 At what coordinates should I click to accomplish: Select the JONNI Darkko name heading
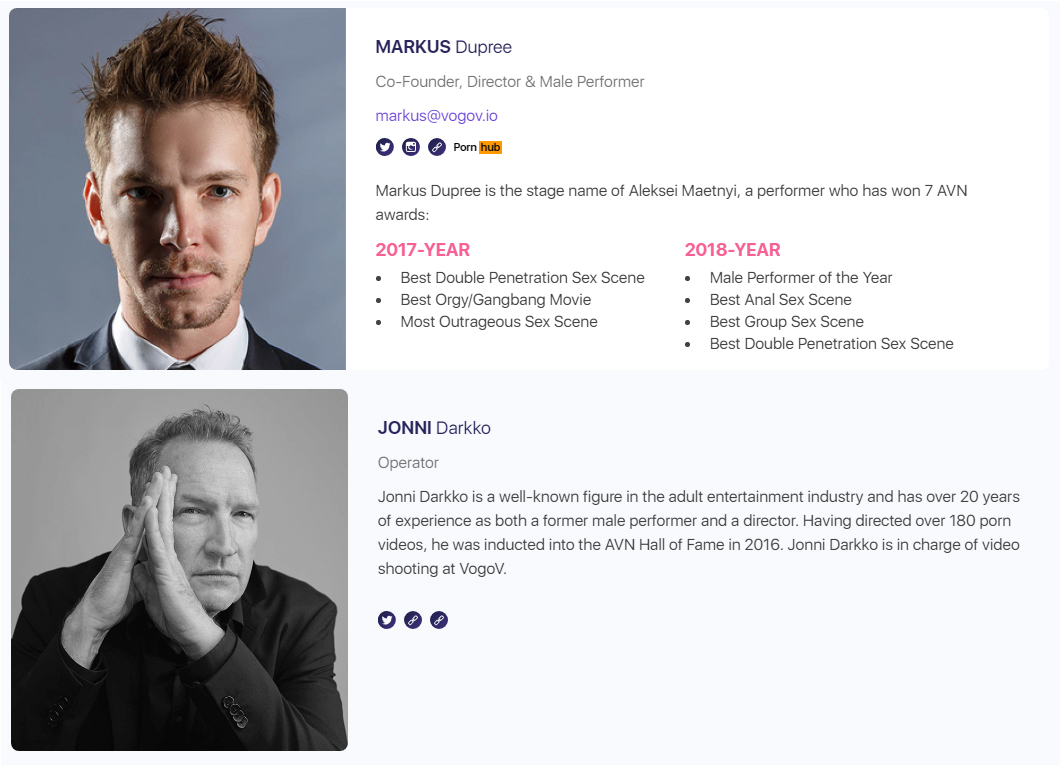coord(434,428)
